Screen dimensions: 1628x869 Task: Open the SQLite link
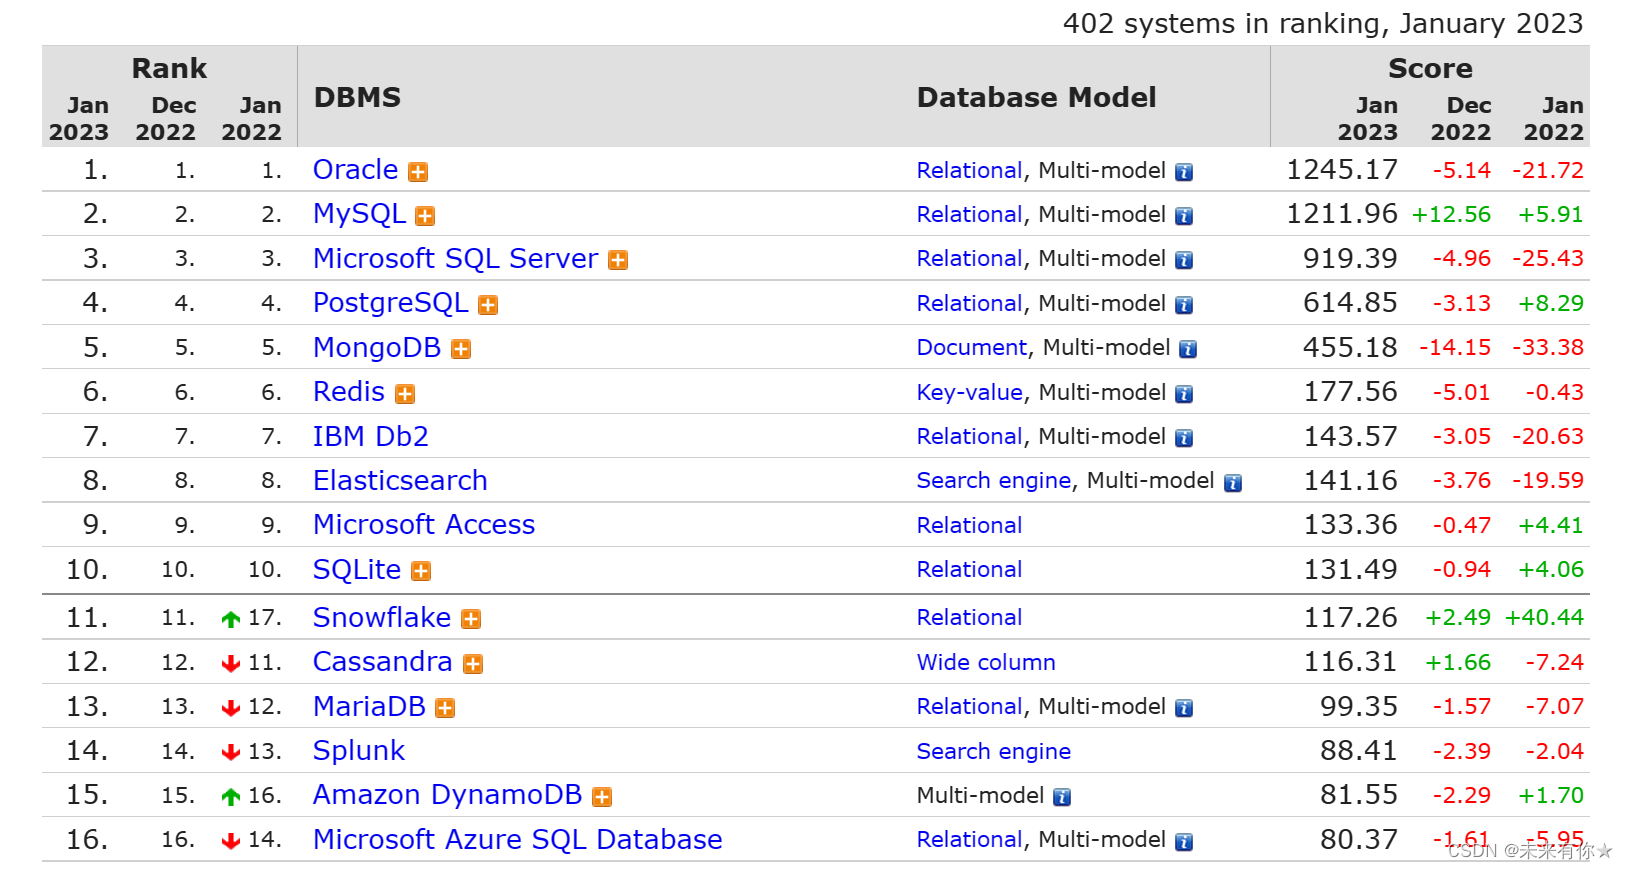click(357, 569)
